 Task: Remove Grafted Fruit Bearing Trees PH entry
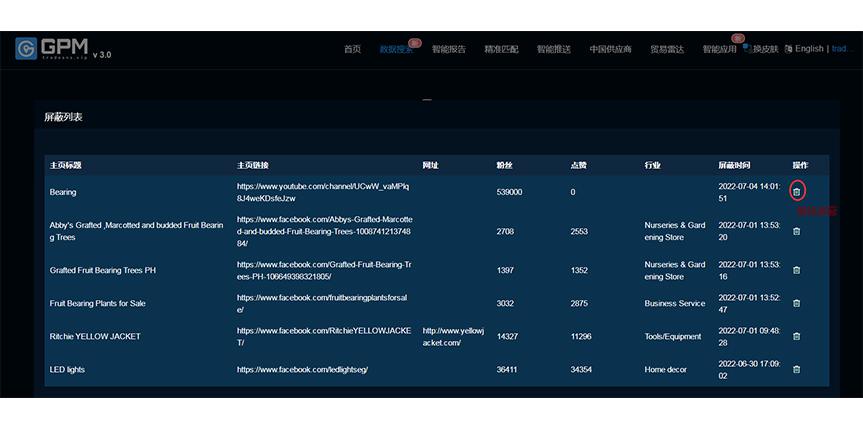796,270
